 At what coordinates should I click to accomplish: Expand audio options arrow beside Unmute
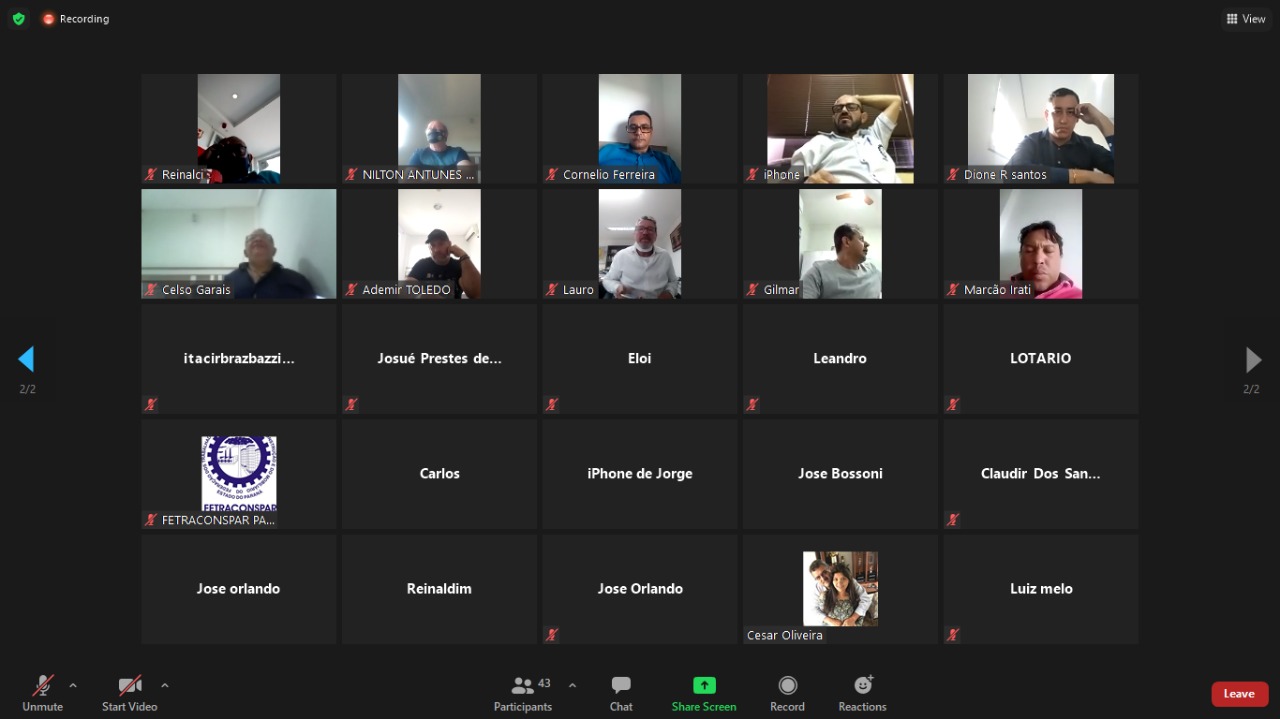(x=73, y=685)
